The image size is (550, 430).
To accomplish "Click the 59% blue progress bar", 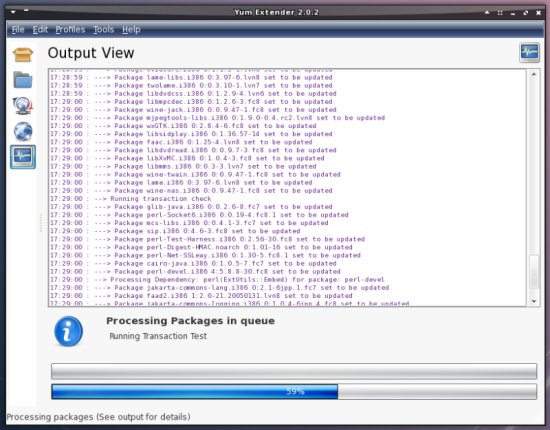I will tap(294, 391).
